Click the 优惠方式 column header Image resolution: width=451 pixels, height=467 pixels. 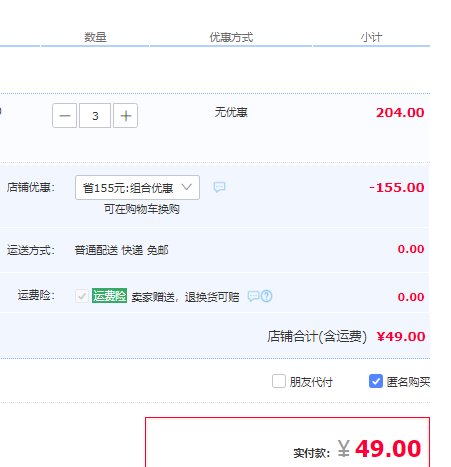231,37
